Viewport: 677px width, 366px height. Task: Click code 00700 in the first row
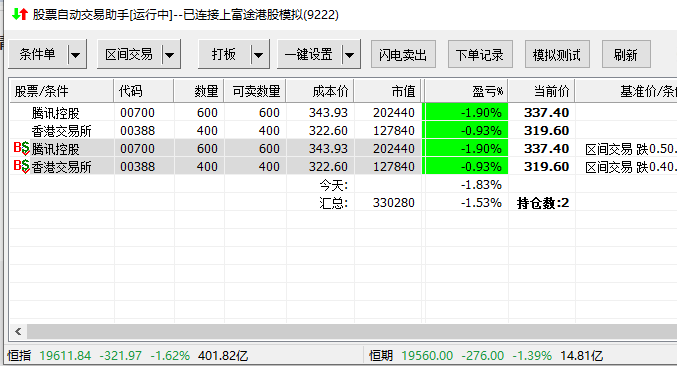(x=137, y=113)
